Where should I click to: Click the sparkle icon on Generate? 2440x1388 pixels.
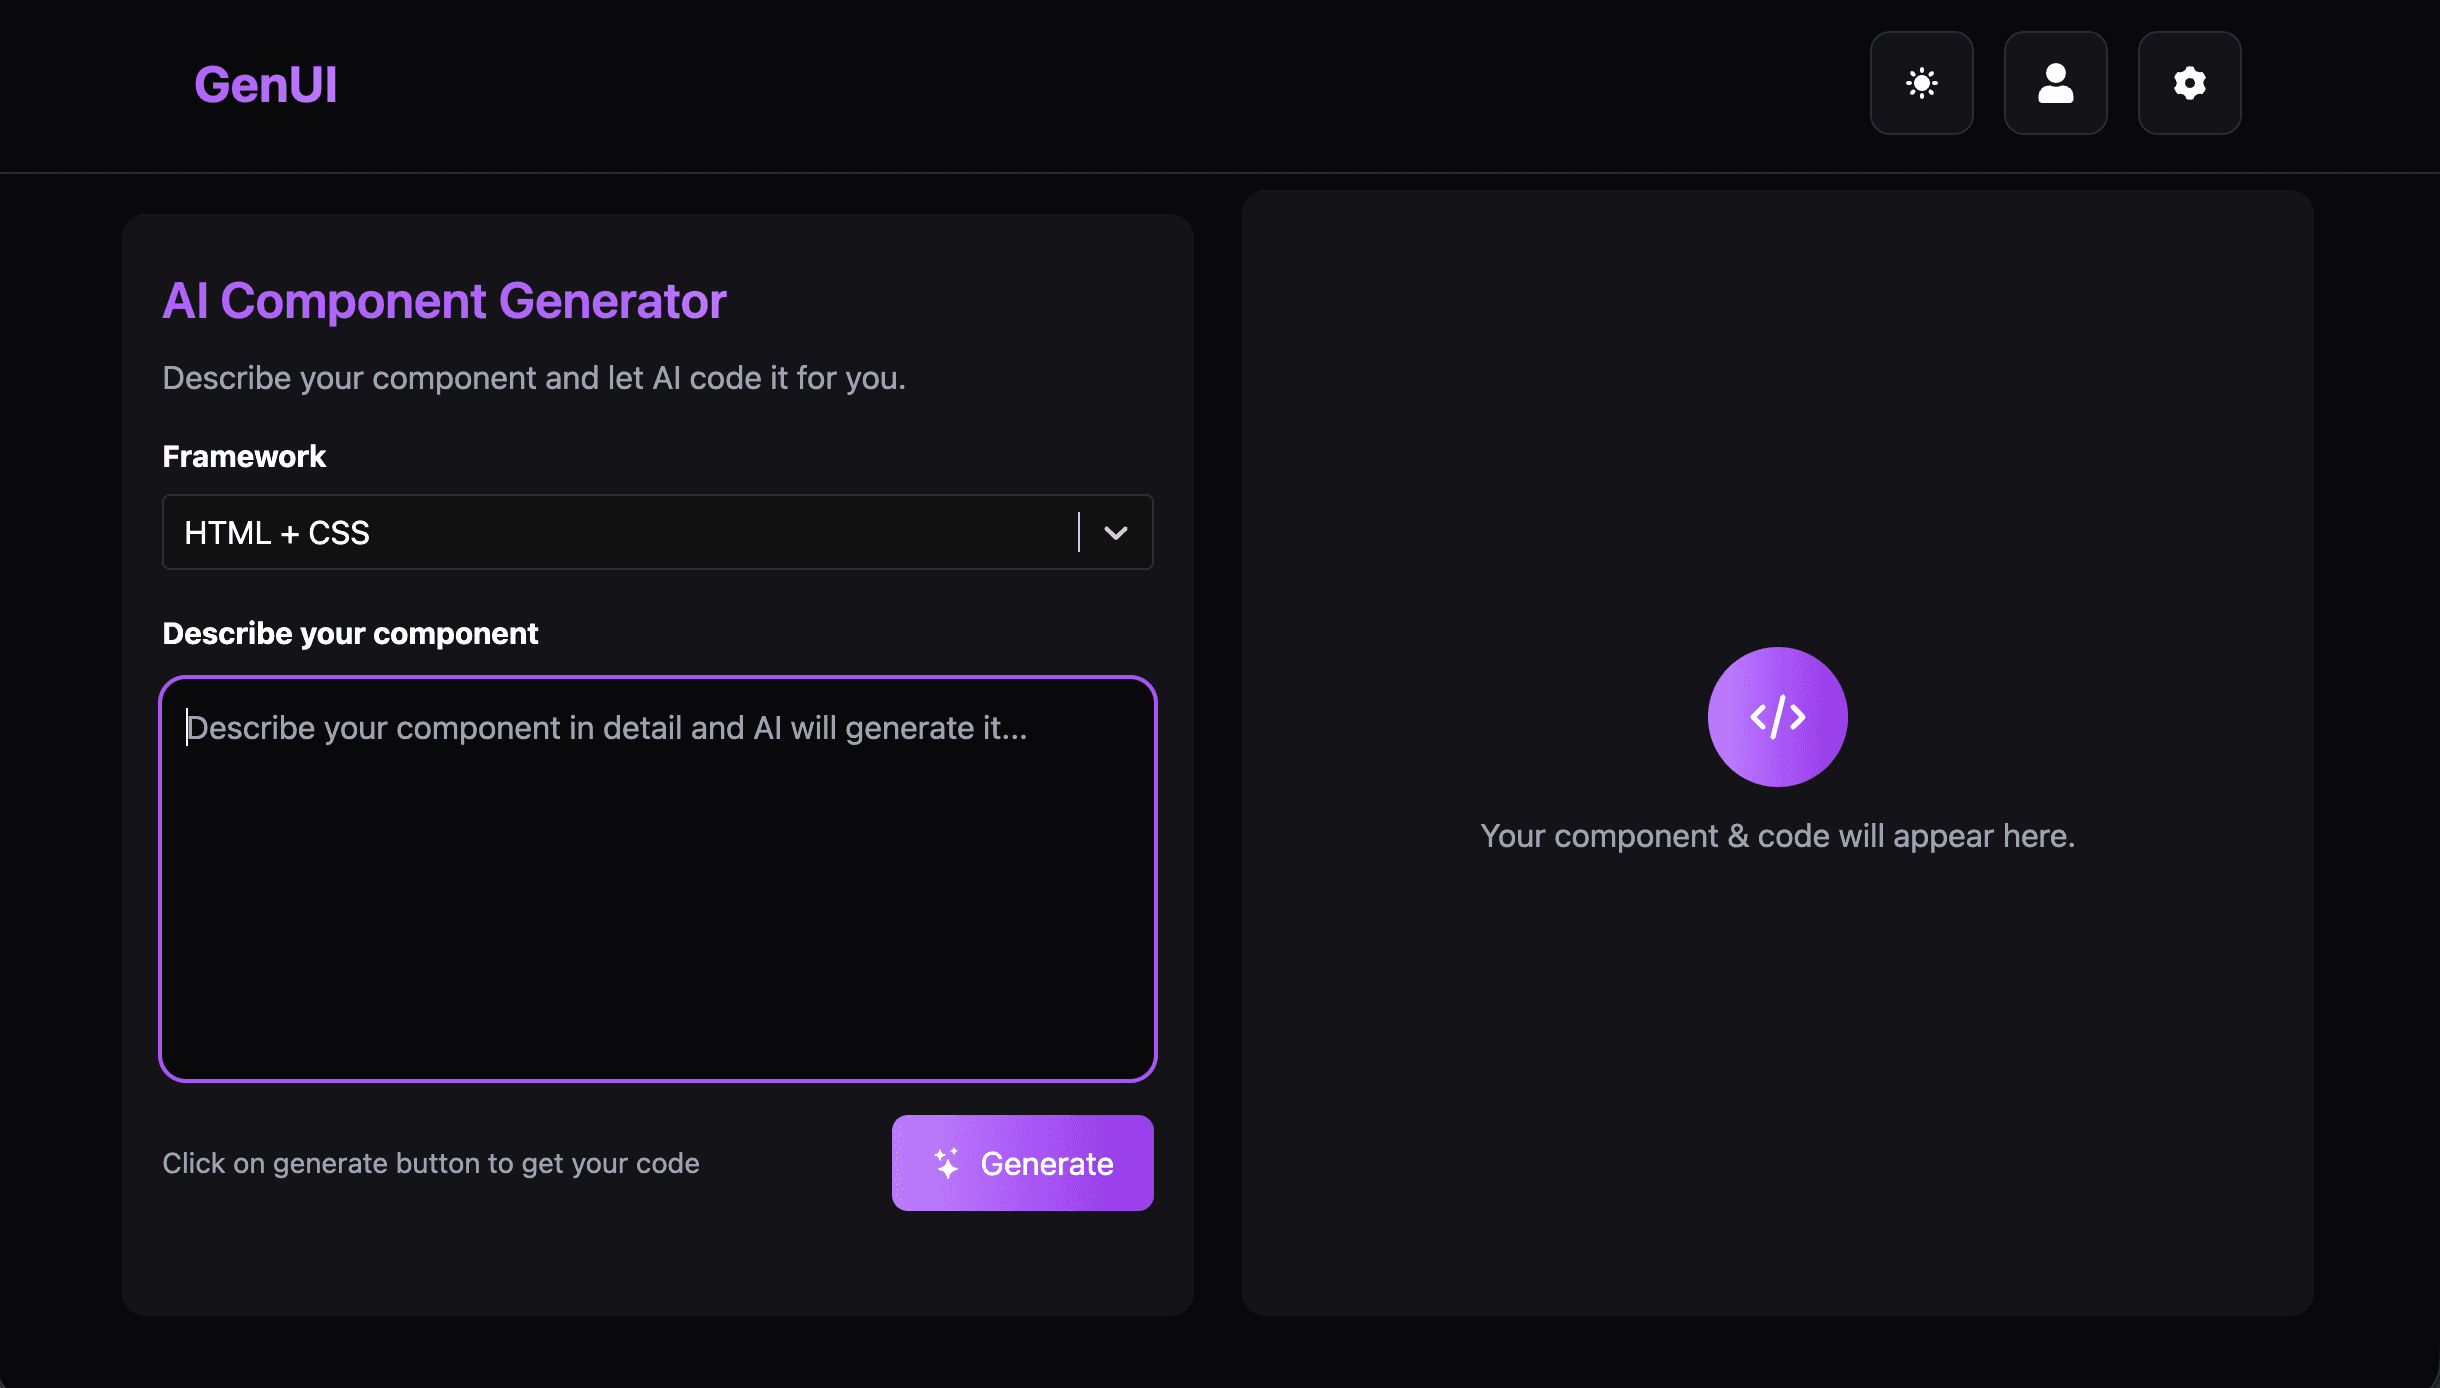tap(946, 1163)
